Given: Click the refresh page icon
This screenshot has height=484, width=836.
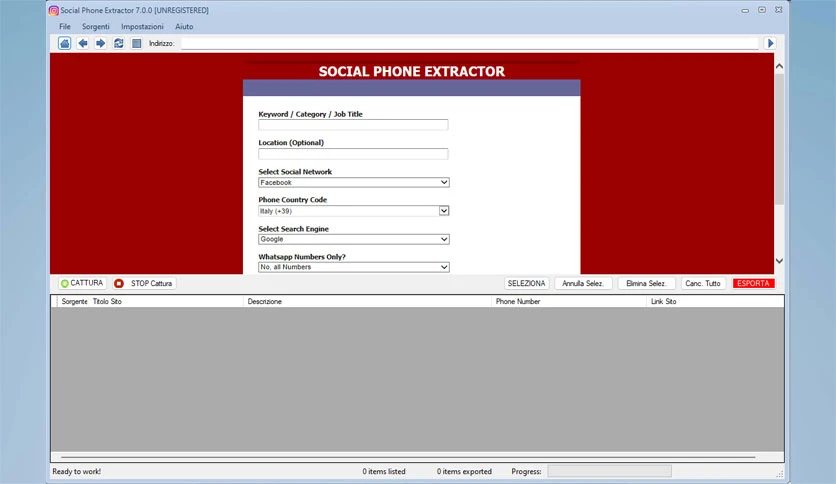Looking at the screenshot, I should [118, 43].
